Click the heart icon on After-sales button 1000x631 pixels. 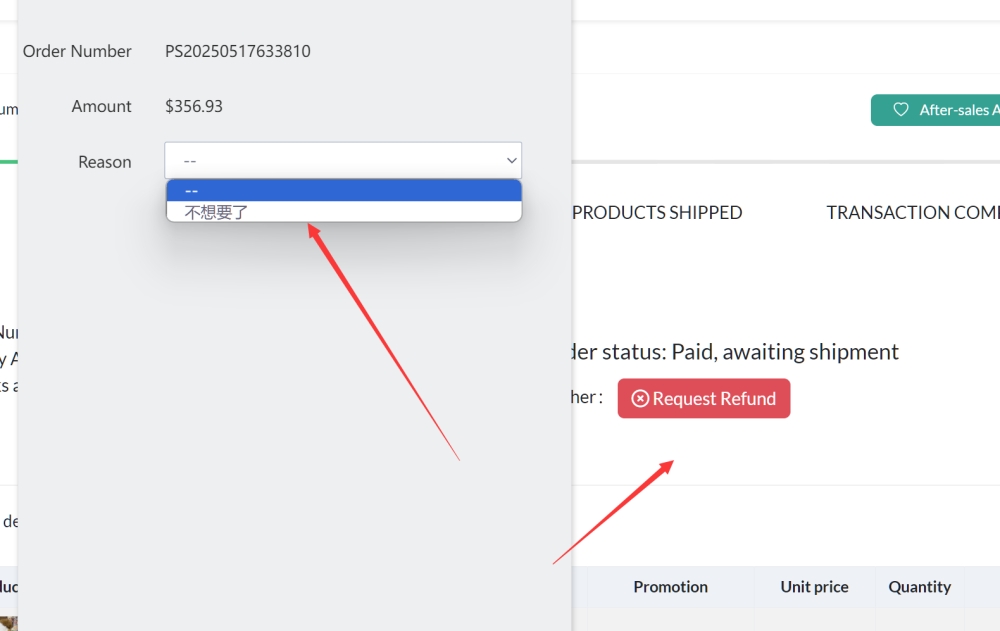tap(901, 110)
